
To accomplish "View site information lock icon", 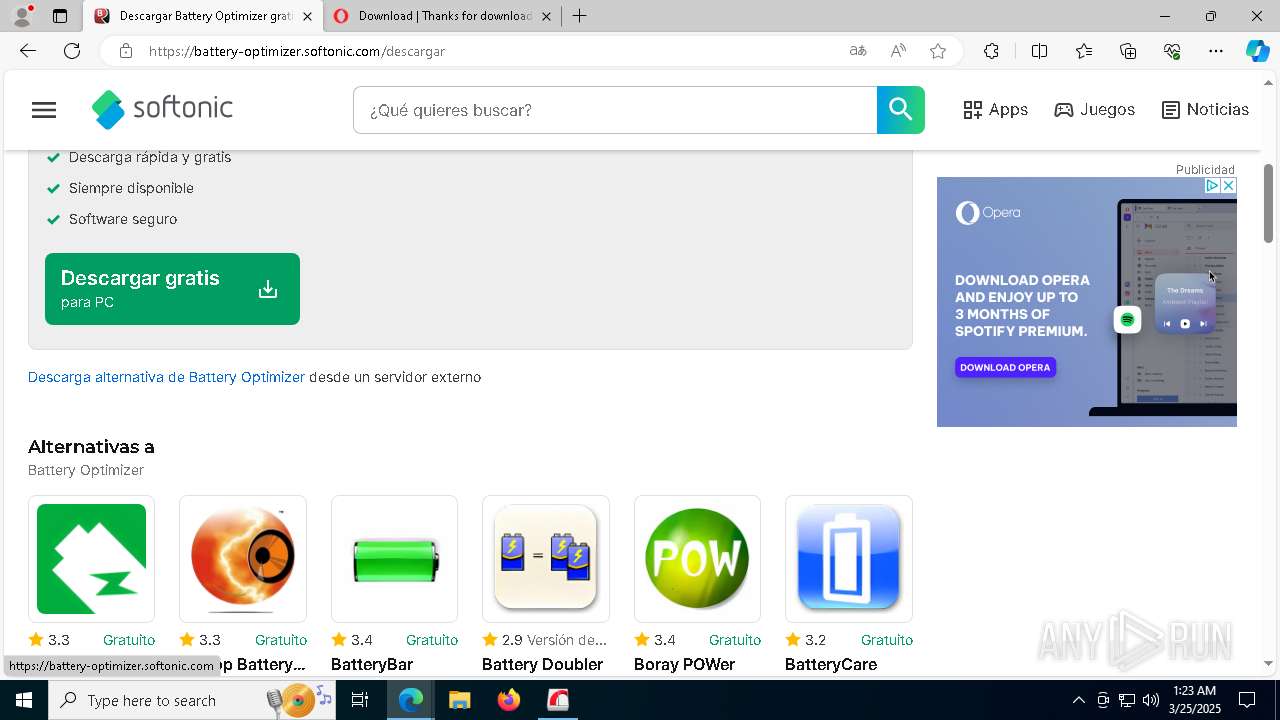I will click(125, 51).
